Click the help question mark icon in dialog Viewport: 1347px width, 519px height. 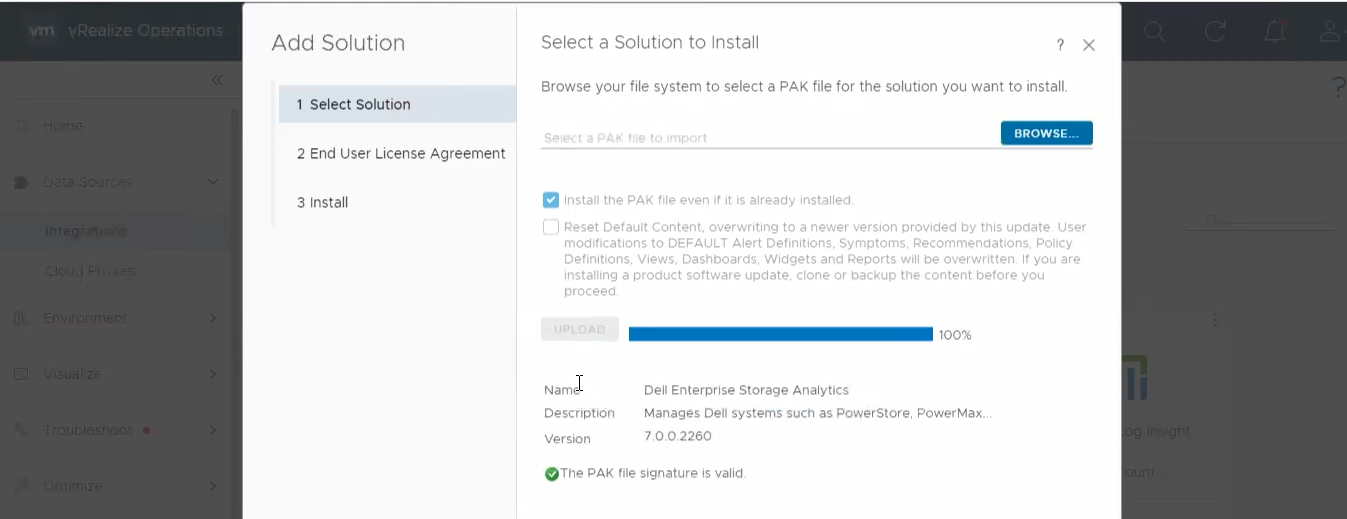point(1060,45)
